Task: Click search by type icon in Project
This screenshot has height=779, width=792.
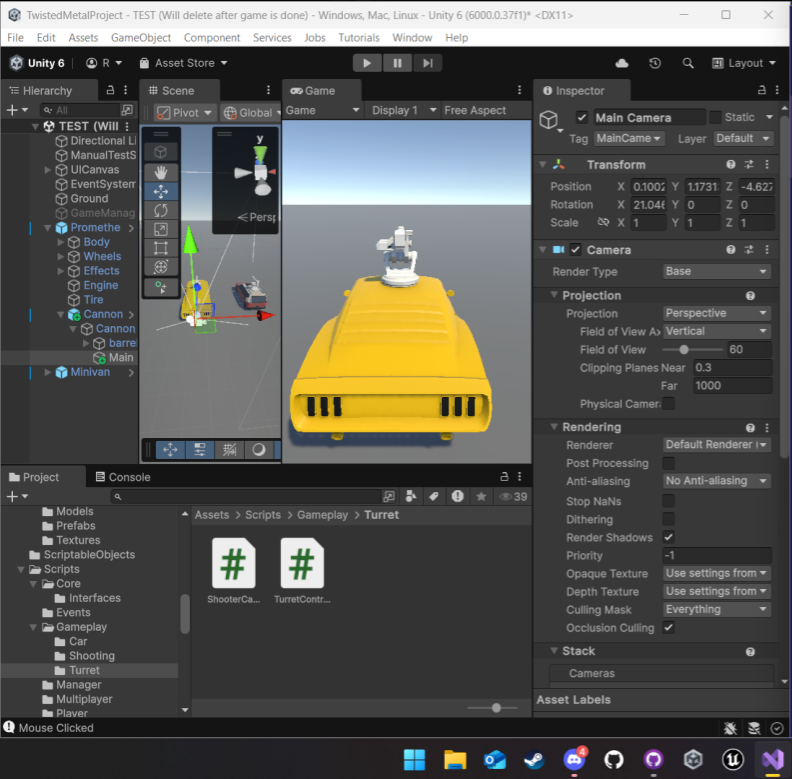Action: tap(411, 497)
